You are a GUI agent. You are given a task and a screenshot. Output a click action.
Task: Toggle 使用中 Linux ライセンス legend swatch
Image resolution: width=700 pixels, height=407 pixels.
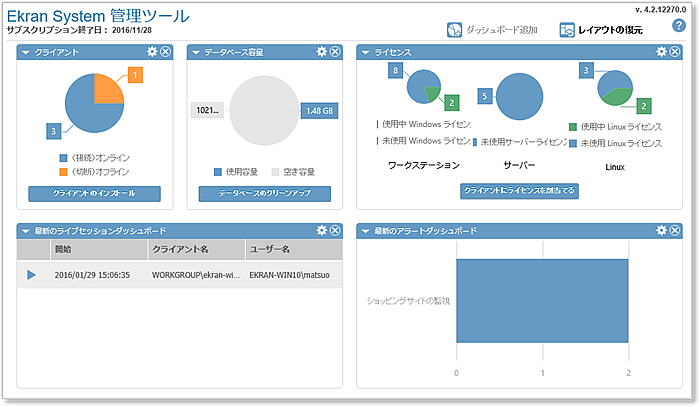(x=573, y=127)
